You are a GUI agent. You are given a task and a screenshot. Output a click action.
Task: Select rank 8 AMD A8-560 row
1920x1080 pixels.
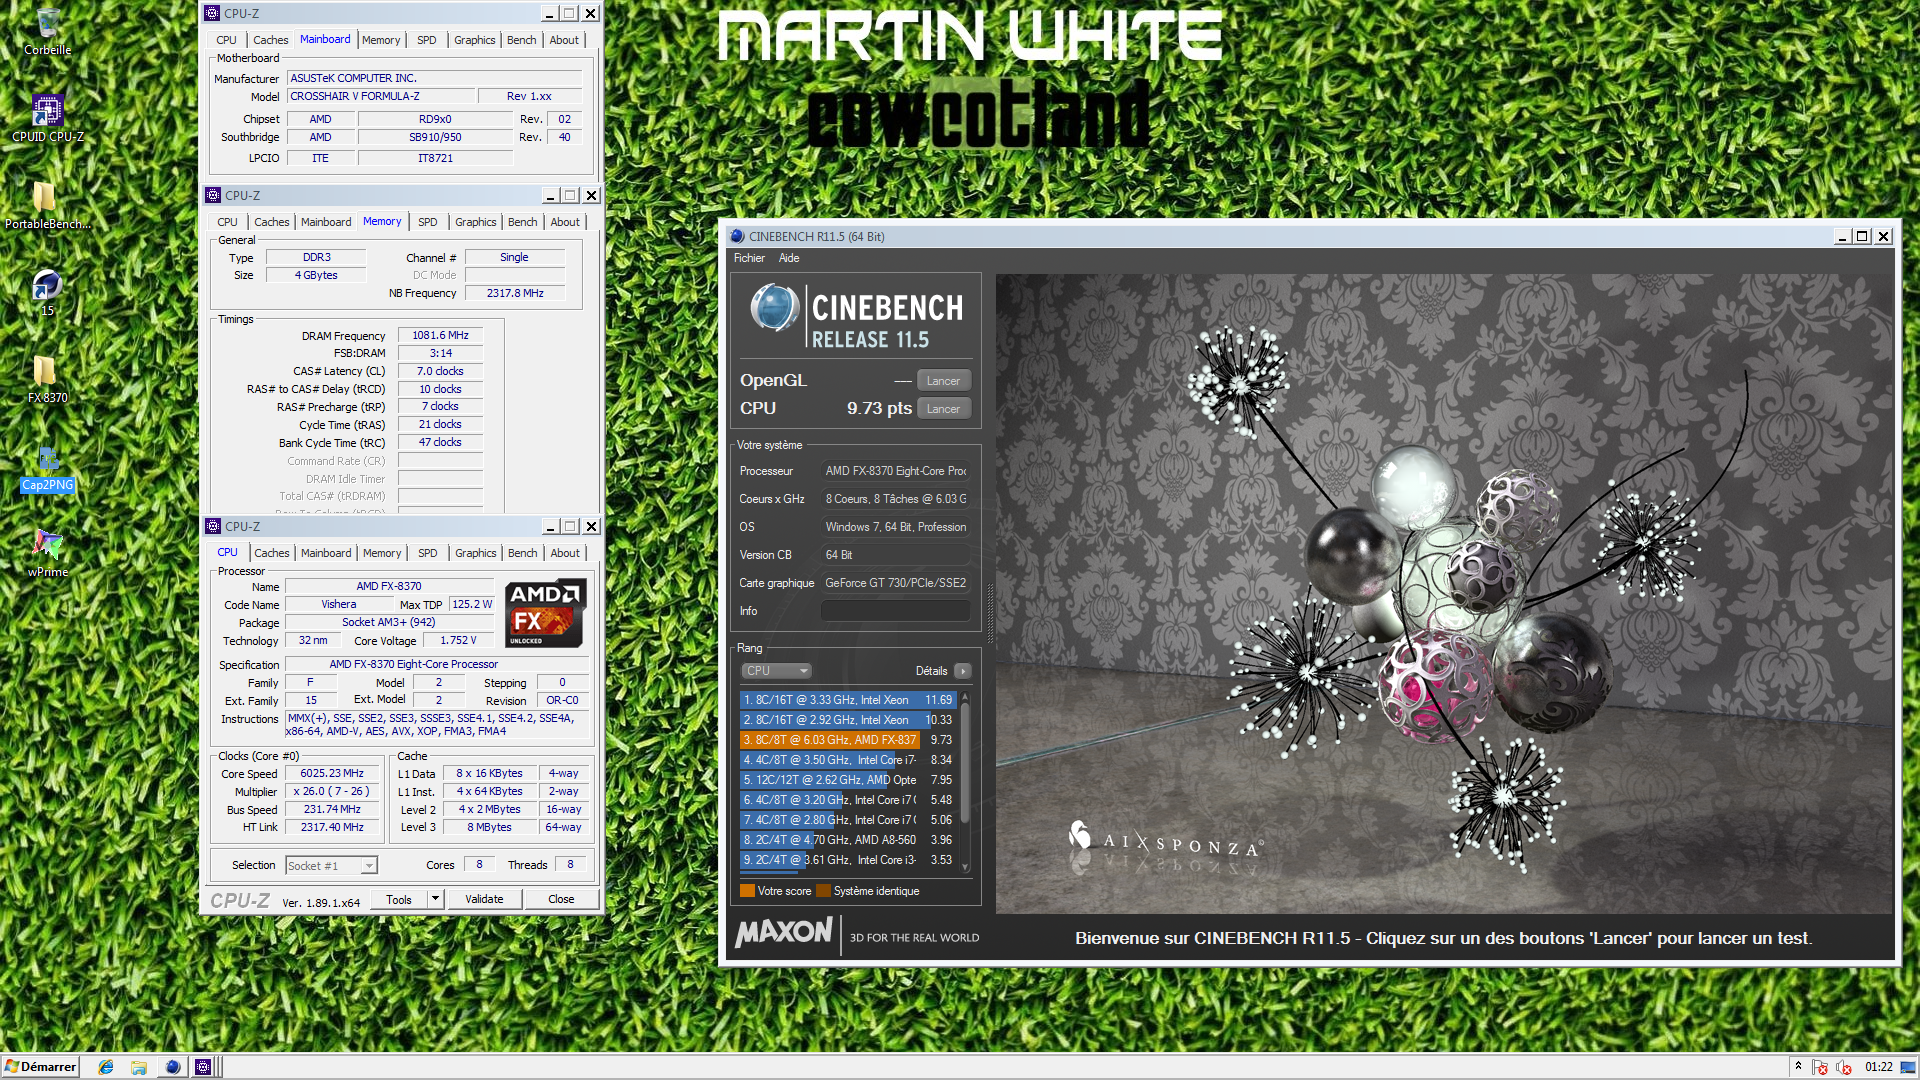(x=848, y=840)
